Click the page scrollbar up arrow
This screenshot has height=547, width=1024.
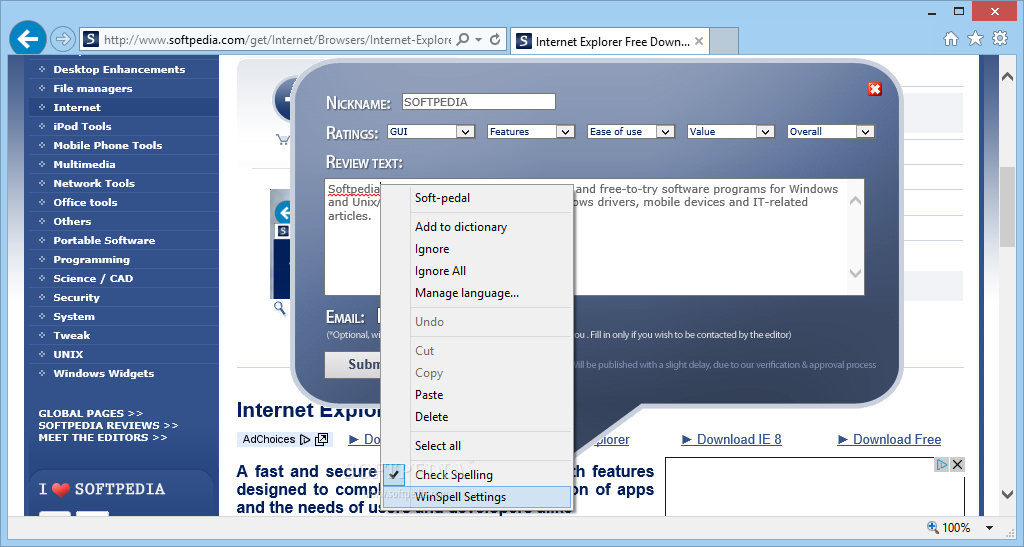(x=1007, y=76)
